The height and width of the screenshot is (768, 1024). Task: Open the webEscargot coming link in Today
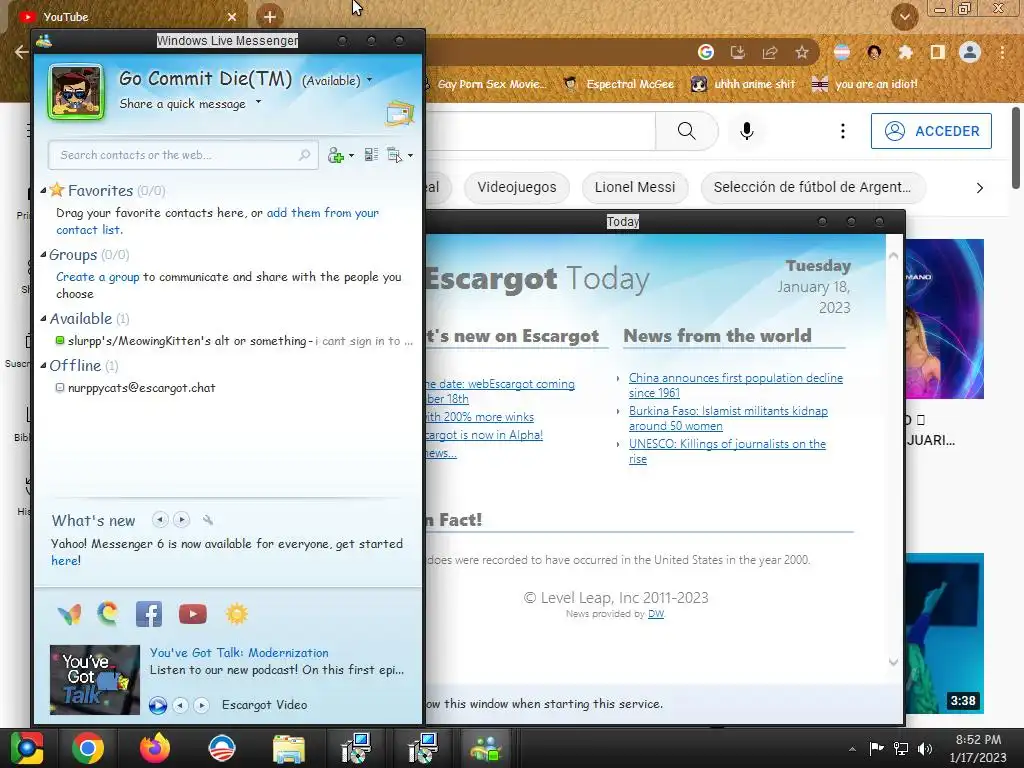(x=500, y=391)
